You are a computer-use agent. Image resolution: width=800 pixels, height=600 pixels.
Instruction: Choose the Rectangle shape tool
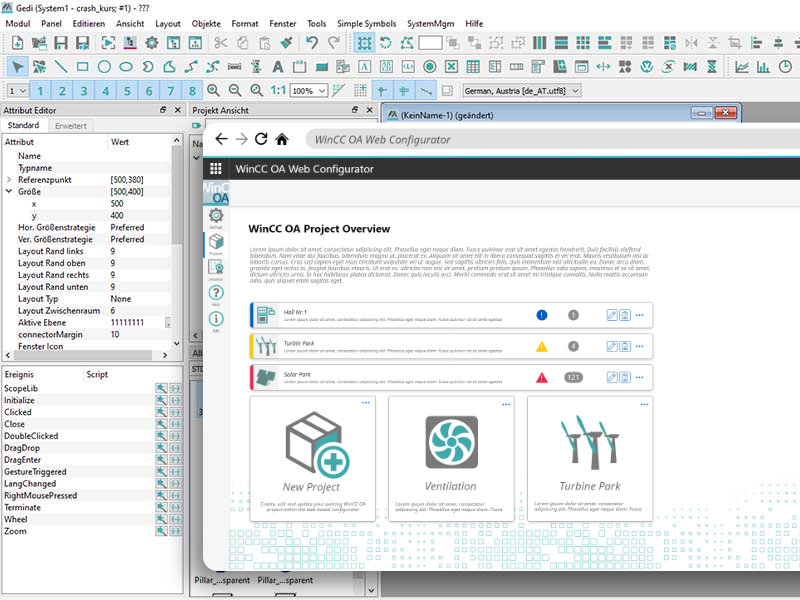click(x=83, y=66)
